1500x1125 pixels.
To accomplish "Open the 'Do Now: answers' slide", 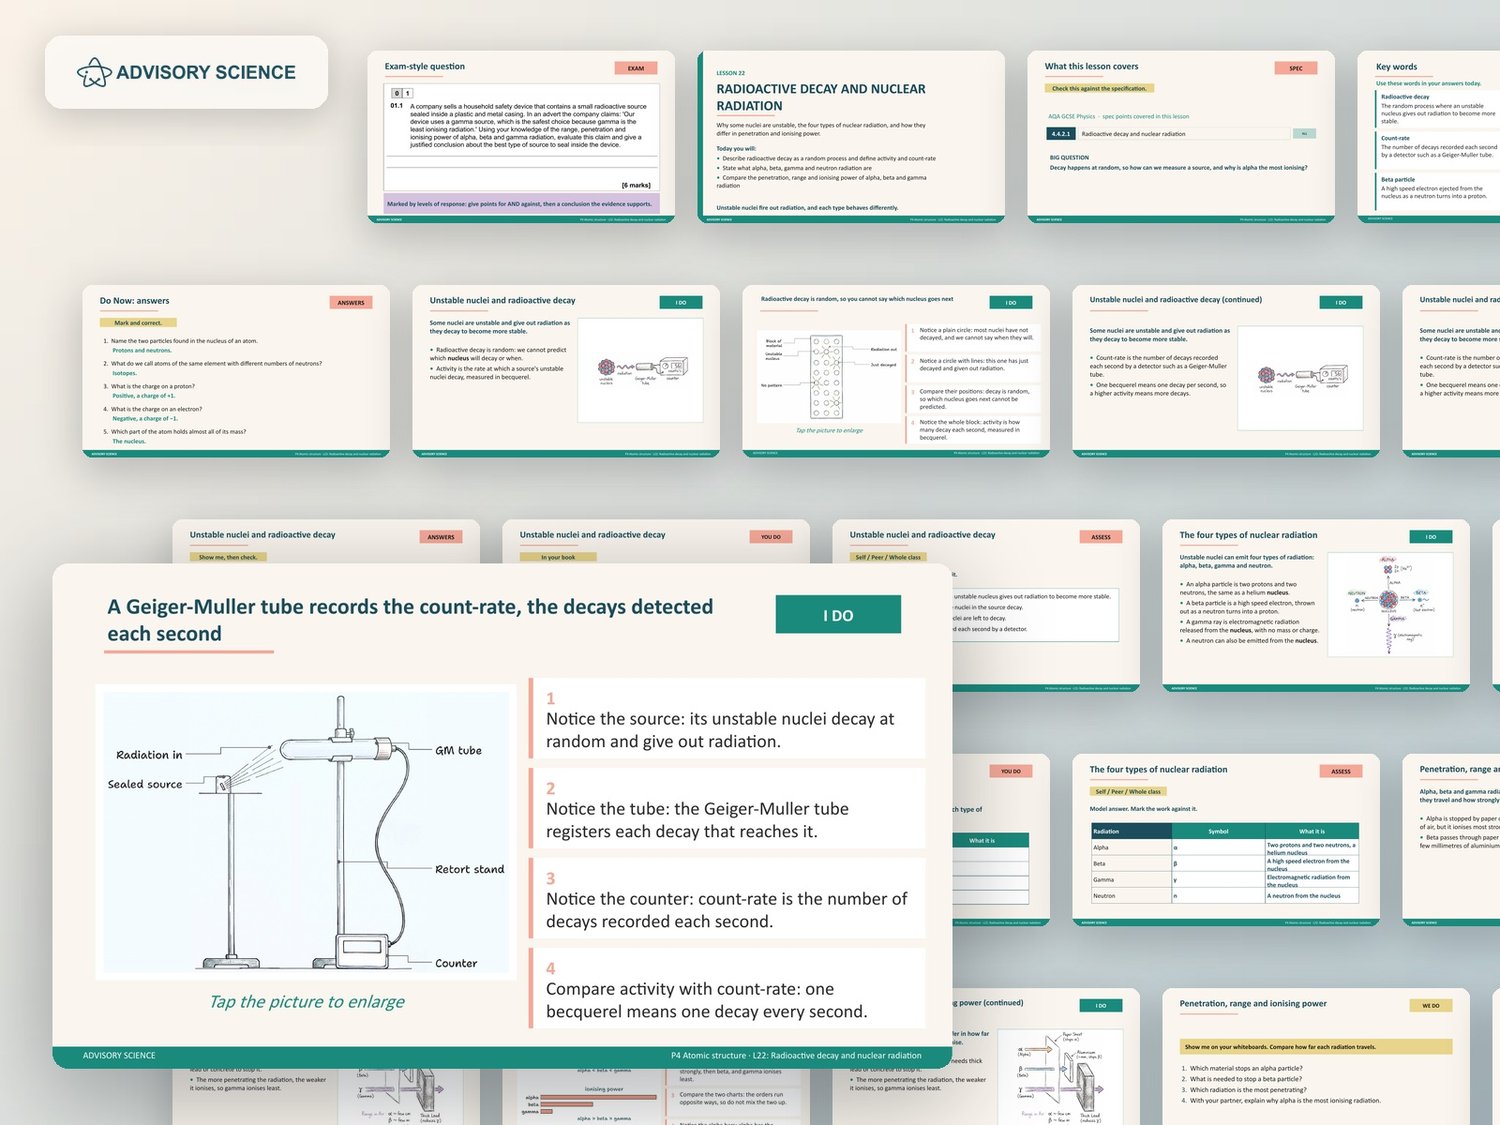I will (236, 372).
